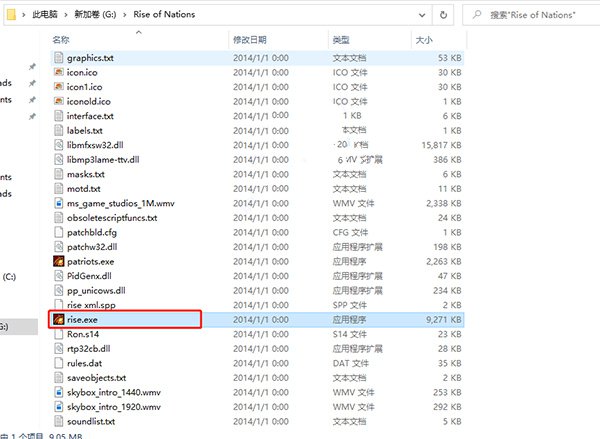Viewport: 600px width, 439px height.
Task: Click the masks.txt document icon
Action: 59,174
